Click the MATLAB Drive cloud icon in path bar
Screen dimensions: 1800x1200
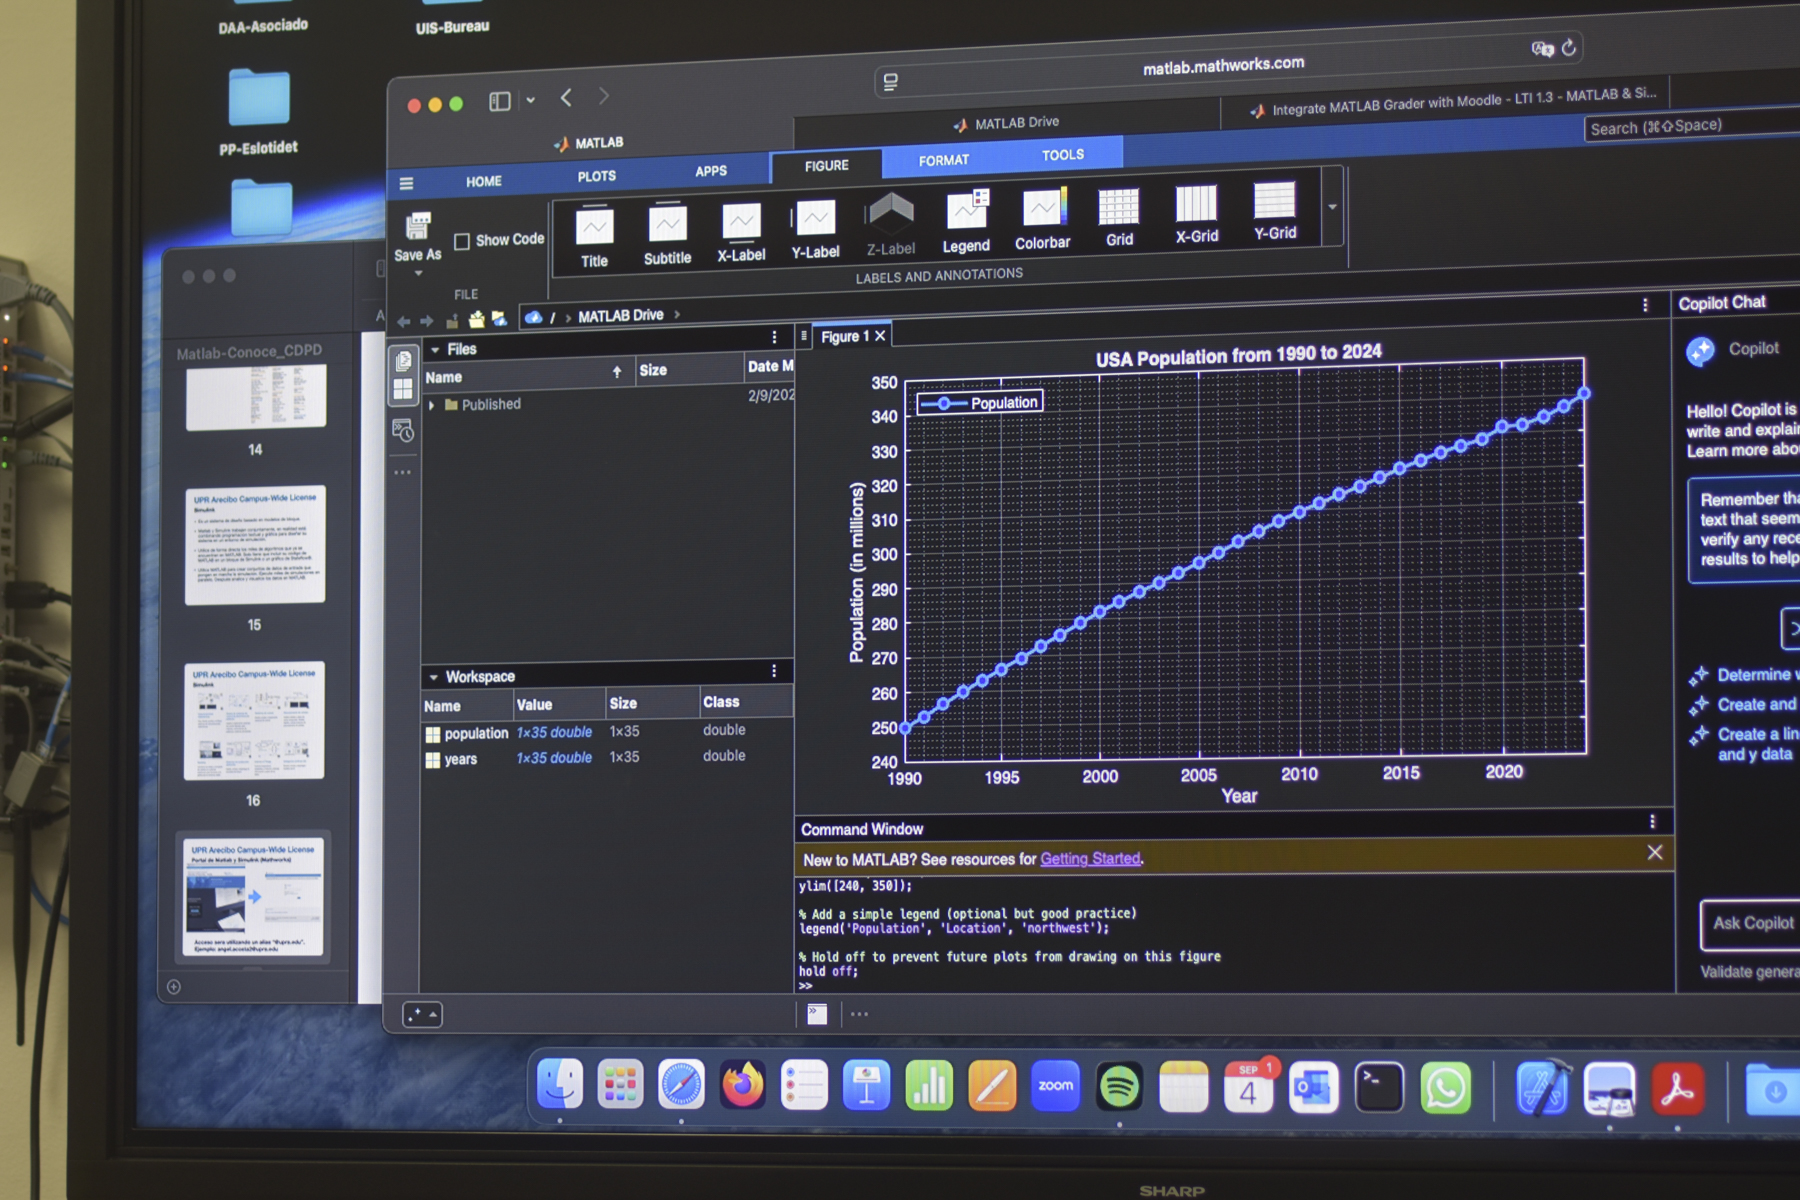(534, 317)
